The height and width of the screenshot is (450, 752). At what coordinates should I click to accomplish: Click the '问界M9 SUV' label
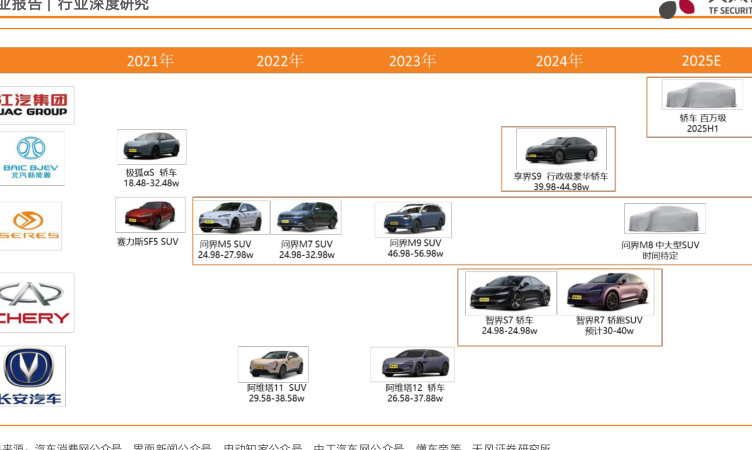click(x=415, y=243)
